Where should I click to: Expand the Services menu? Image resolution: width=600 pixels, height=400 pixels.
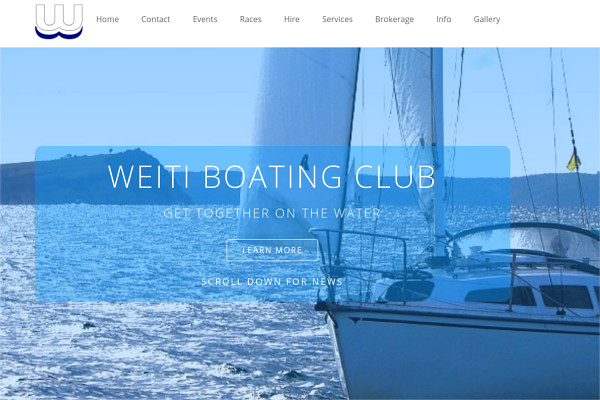337,19
